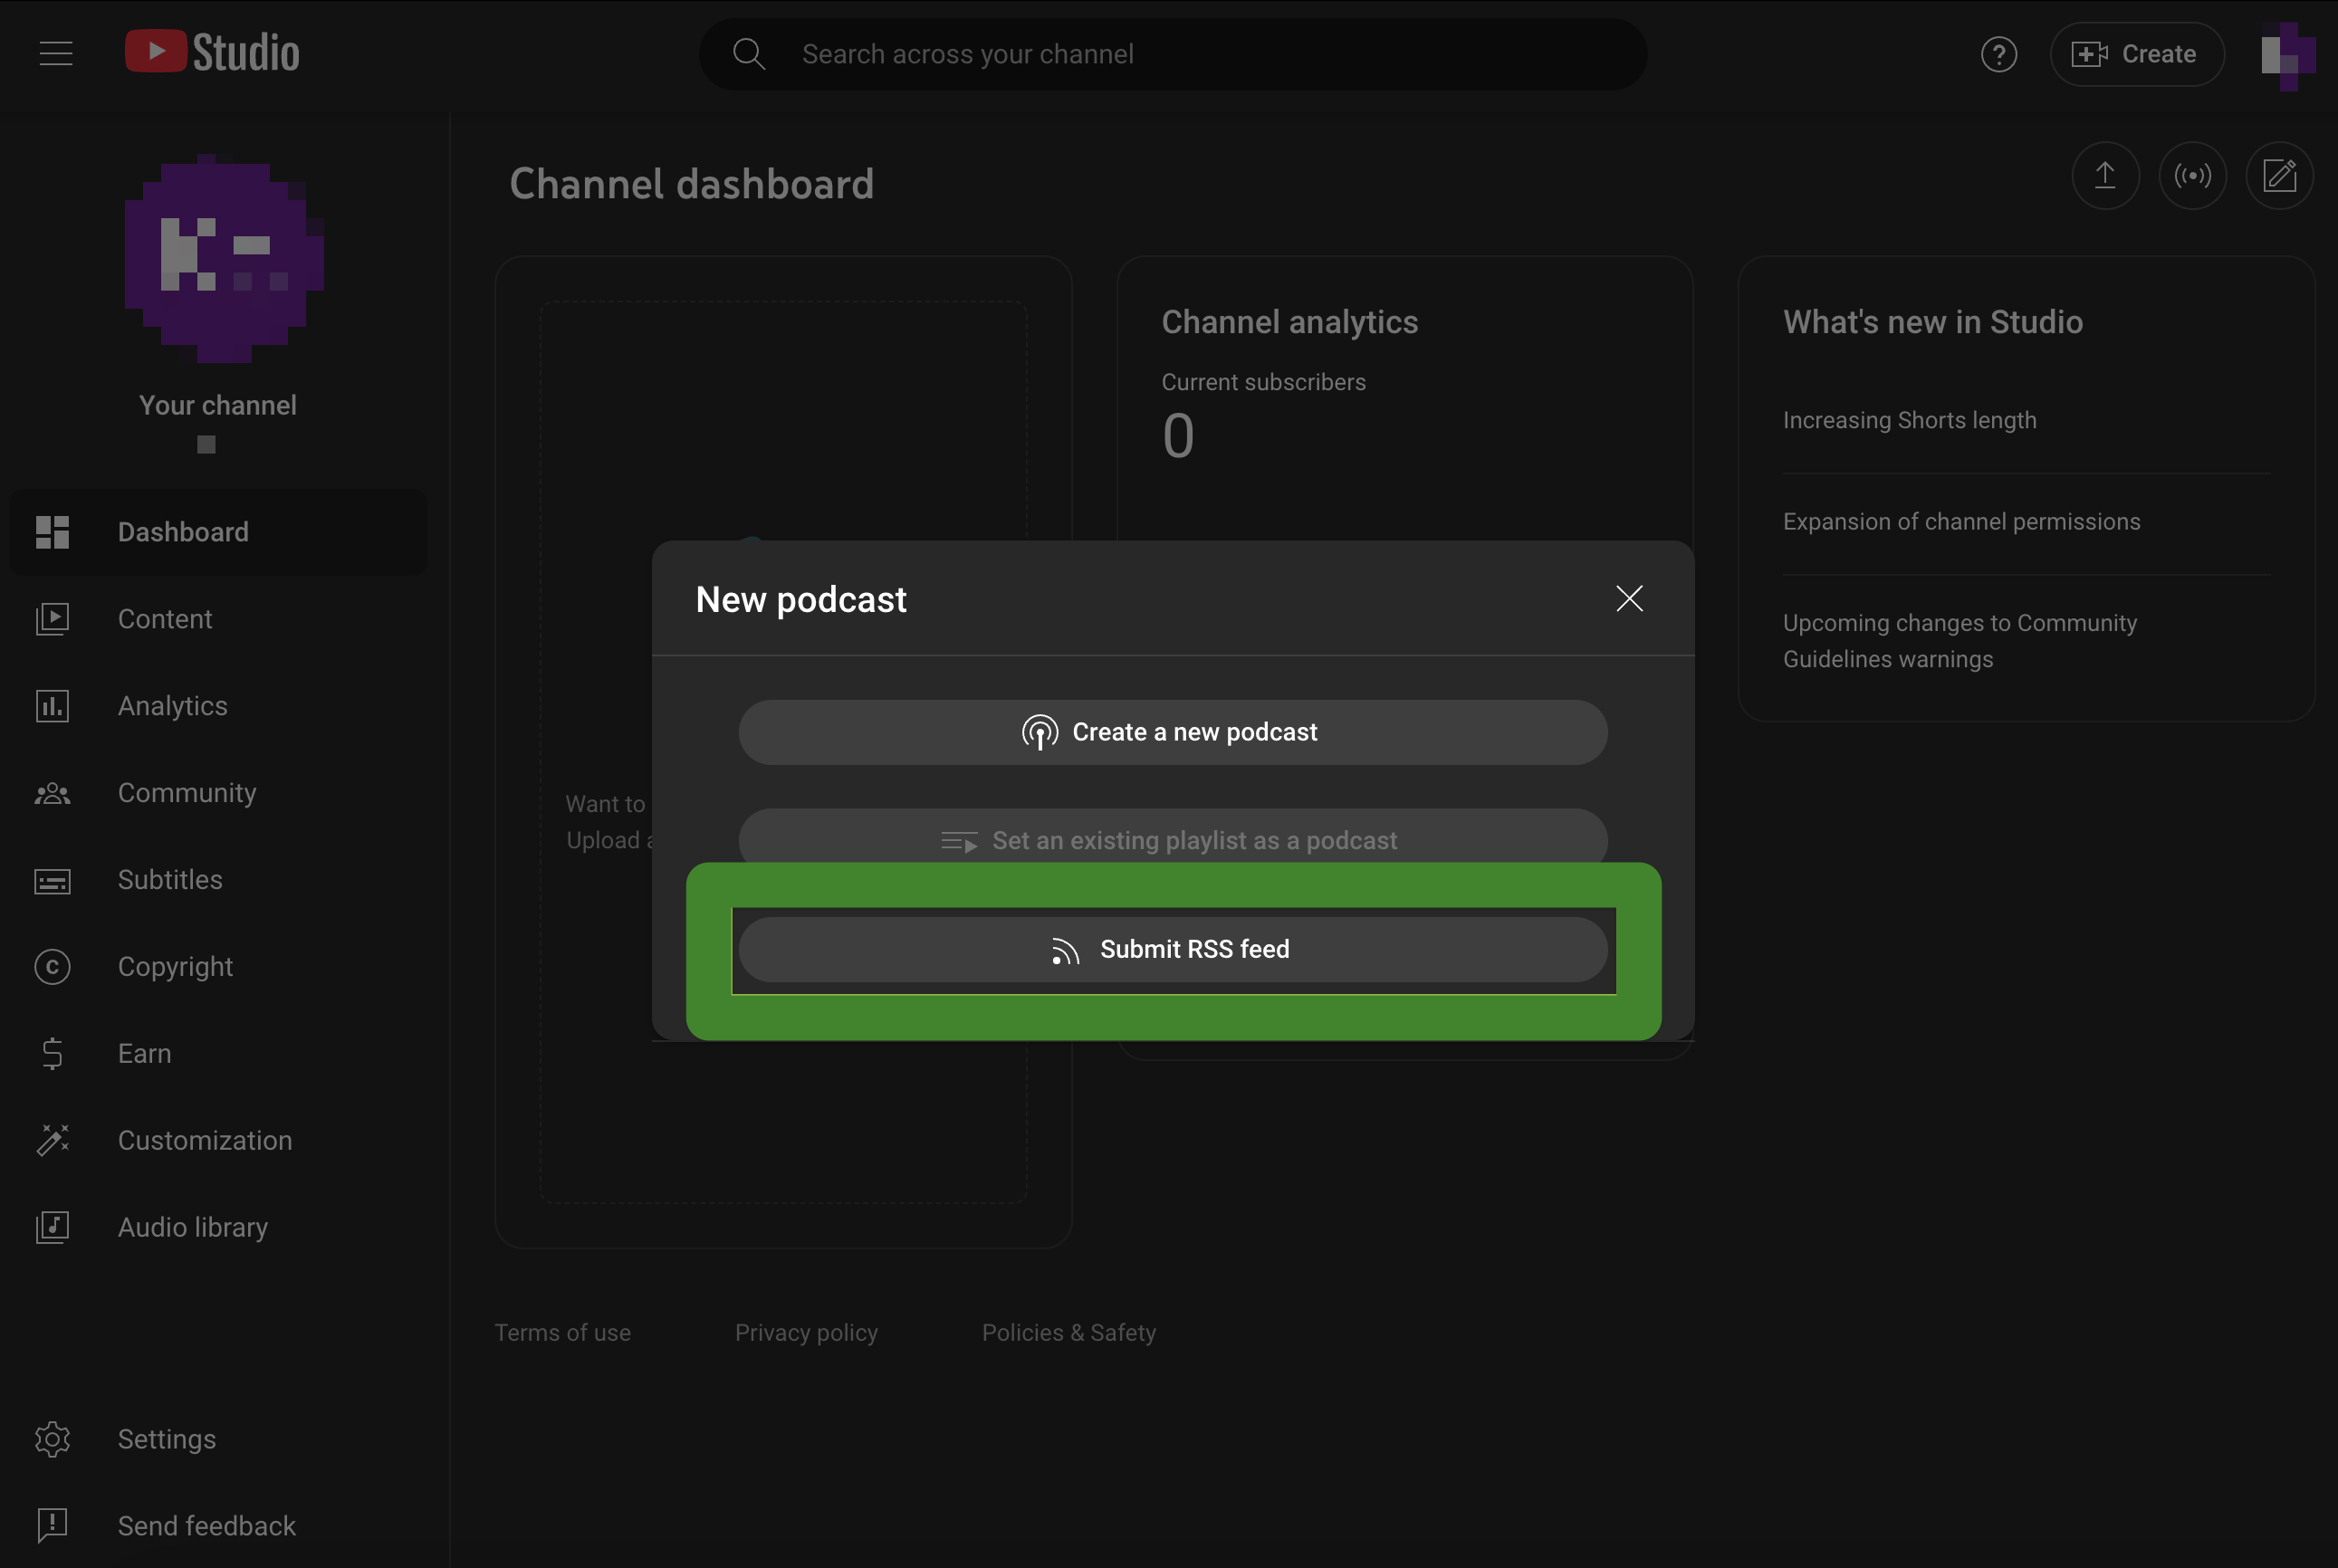This screenshot has width=2338, height=1568.
Task: Click the Go live broadcast icon
Action: pos(2192,176)
